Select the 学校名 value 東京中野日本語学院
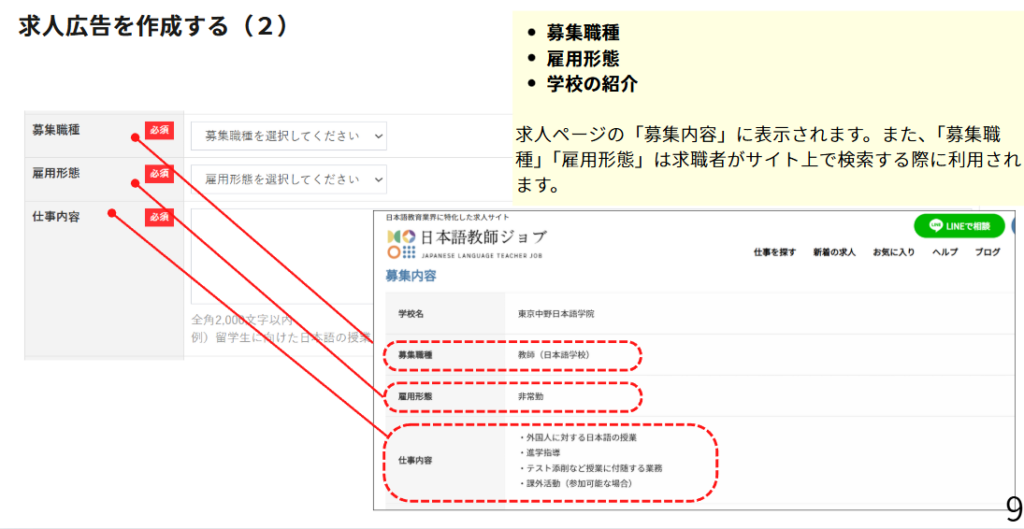 coord(556,314)
